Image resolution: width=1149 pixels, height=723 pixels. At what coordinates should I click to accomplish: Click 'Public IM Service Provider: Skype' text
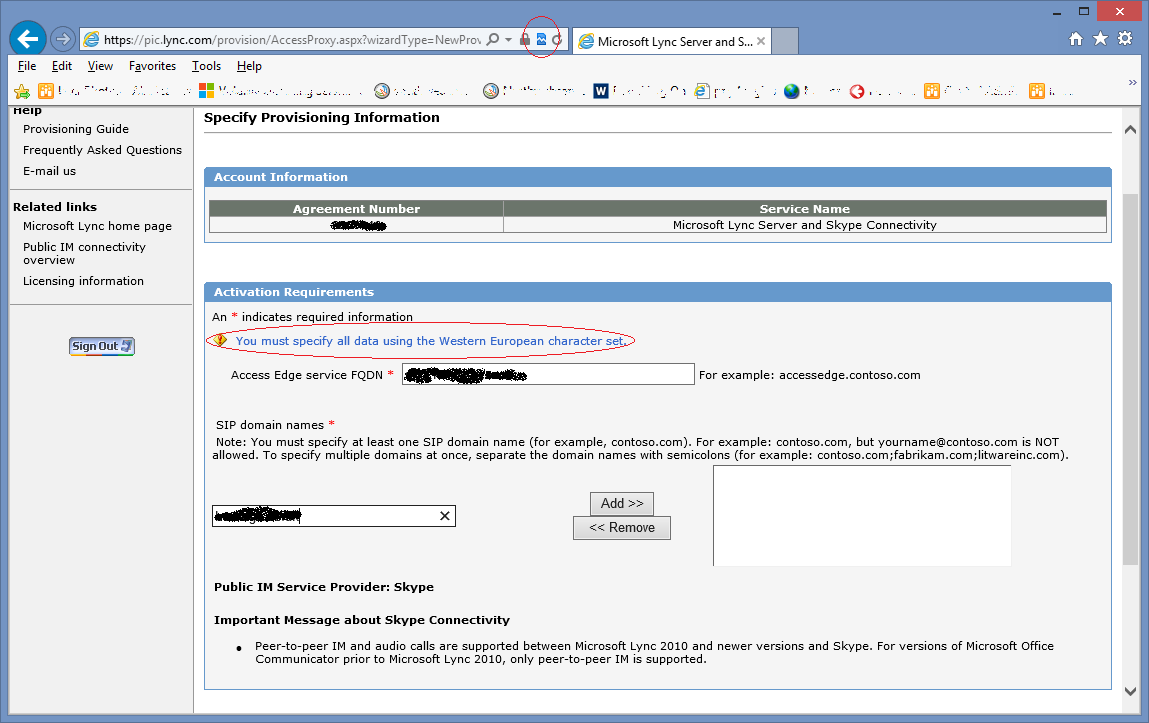pos(324,587)
